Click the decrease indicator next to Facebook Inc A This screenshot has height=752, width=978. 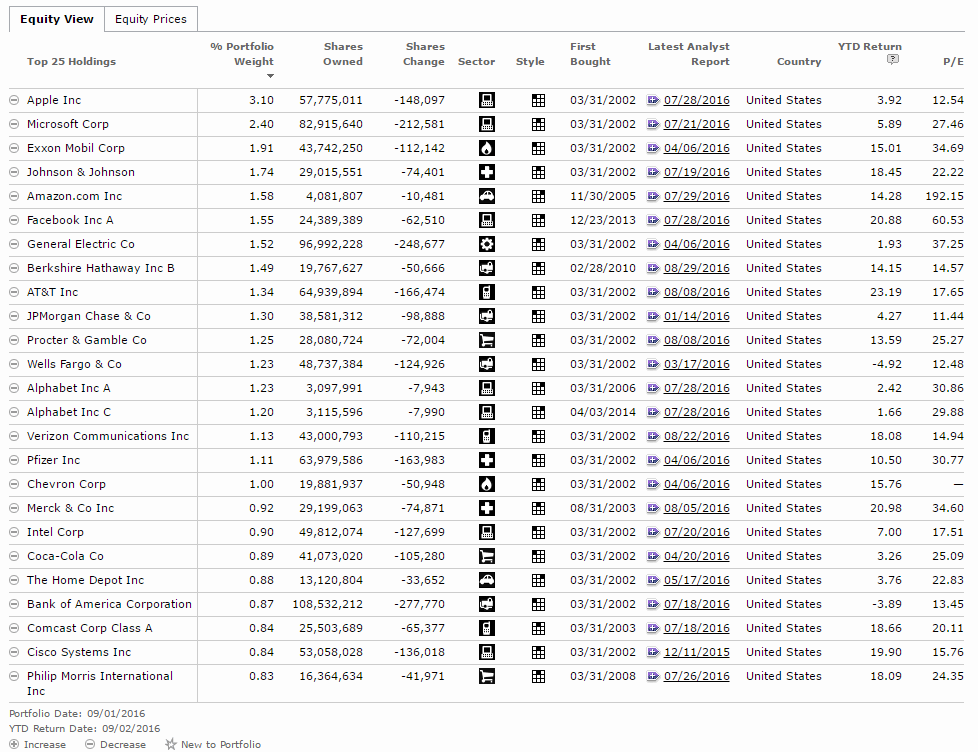click(x=14, y=220)
